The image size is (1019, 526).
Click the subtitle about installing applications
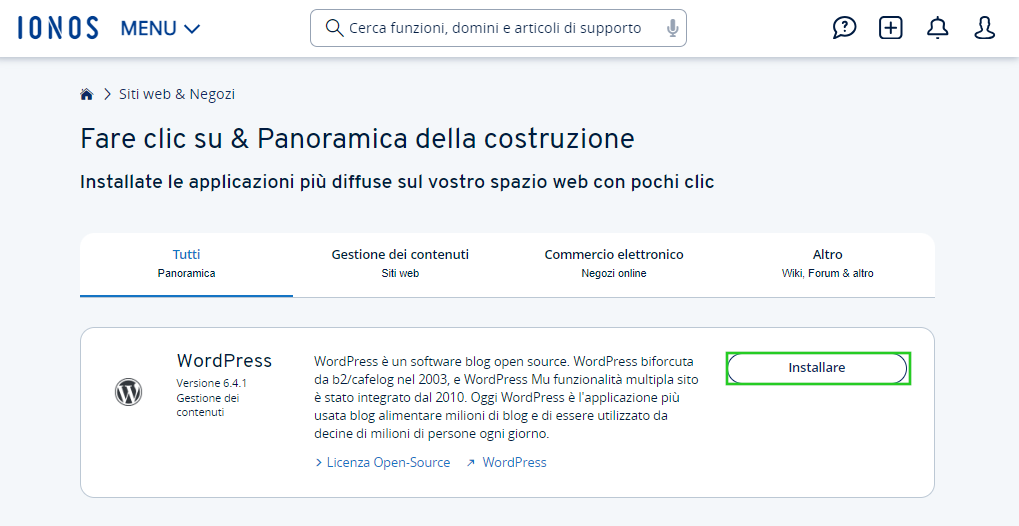[397, 182]
